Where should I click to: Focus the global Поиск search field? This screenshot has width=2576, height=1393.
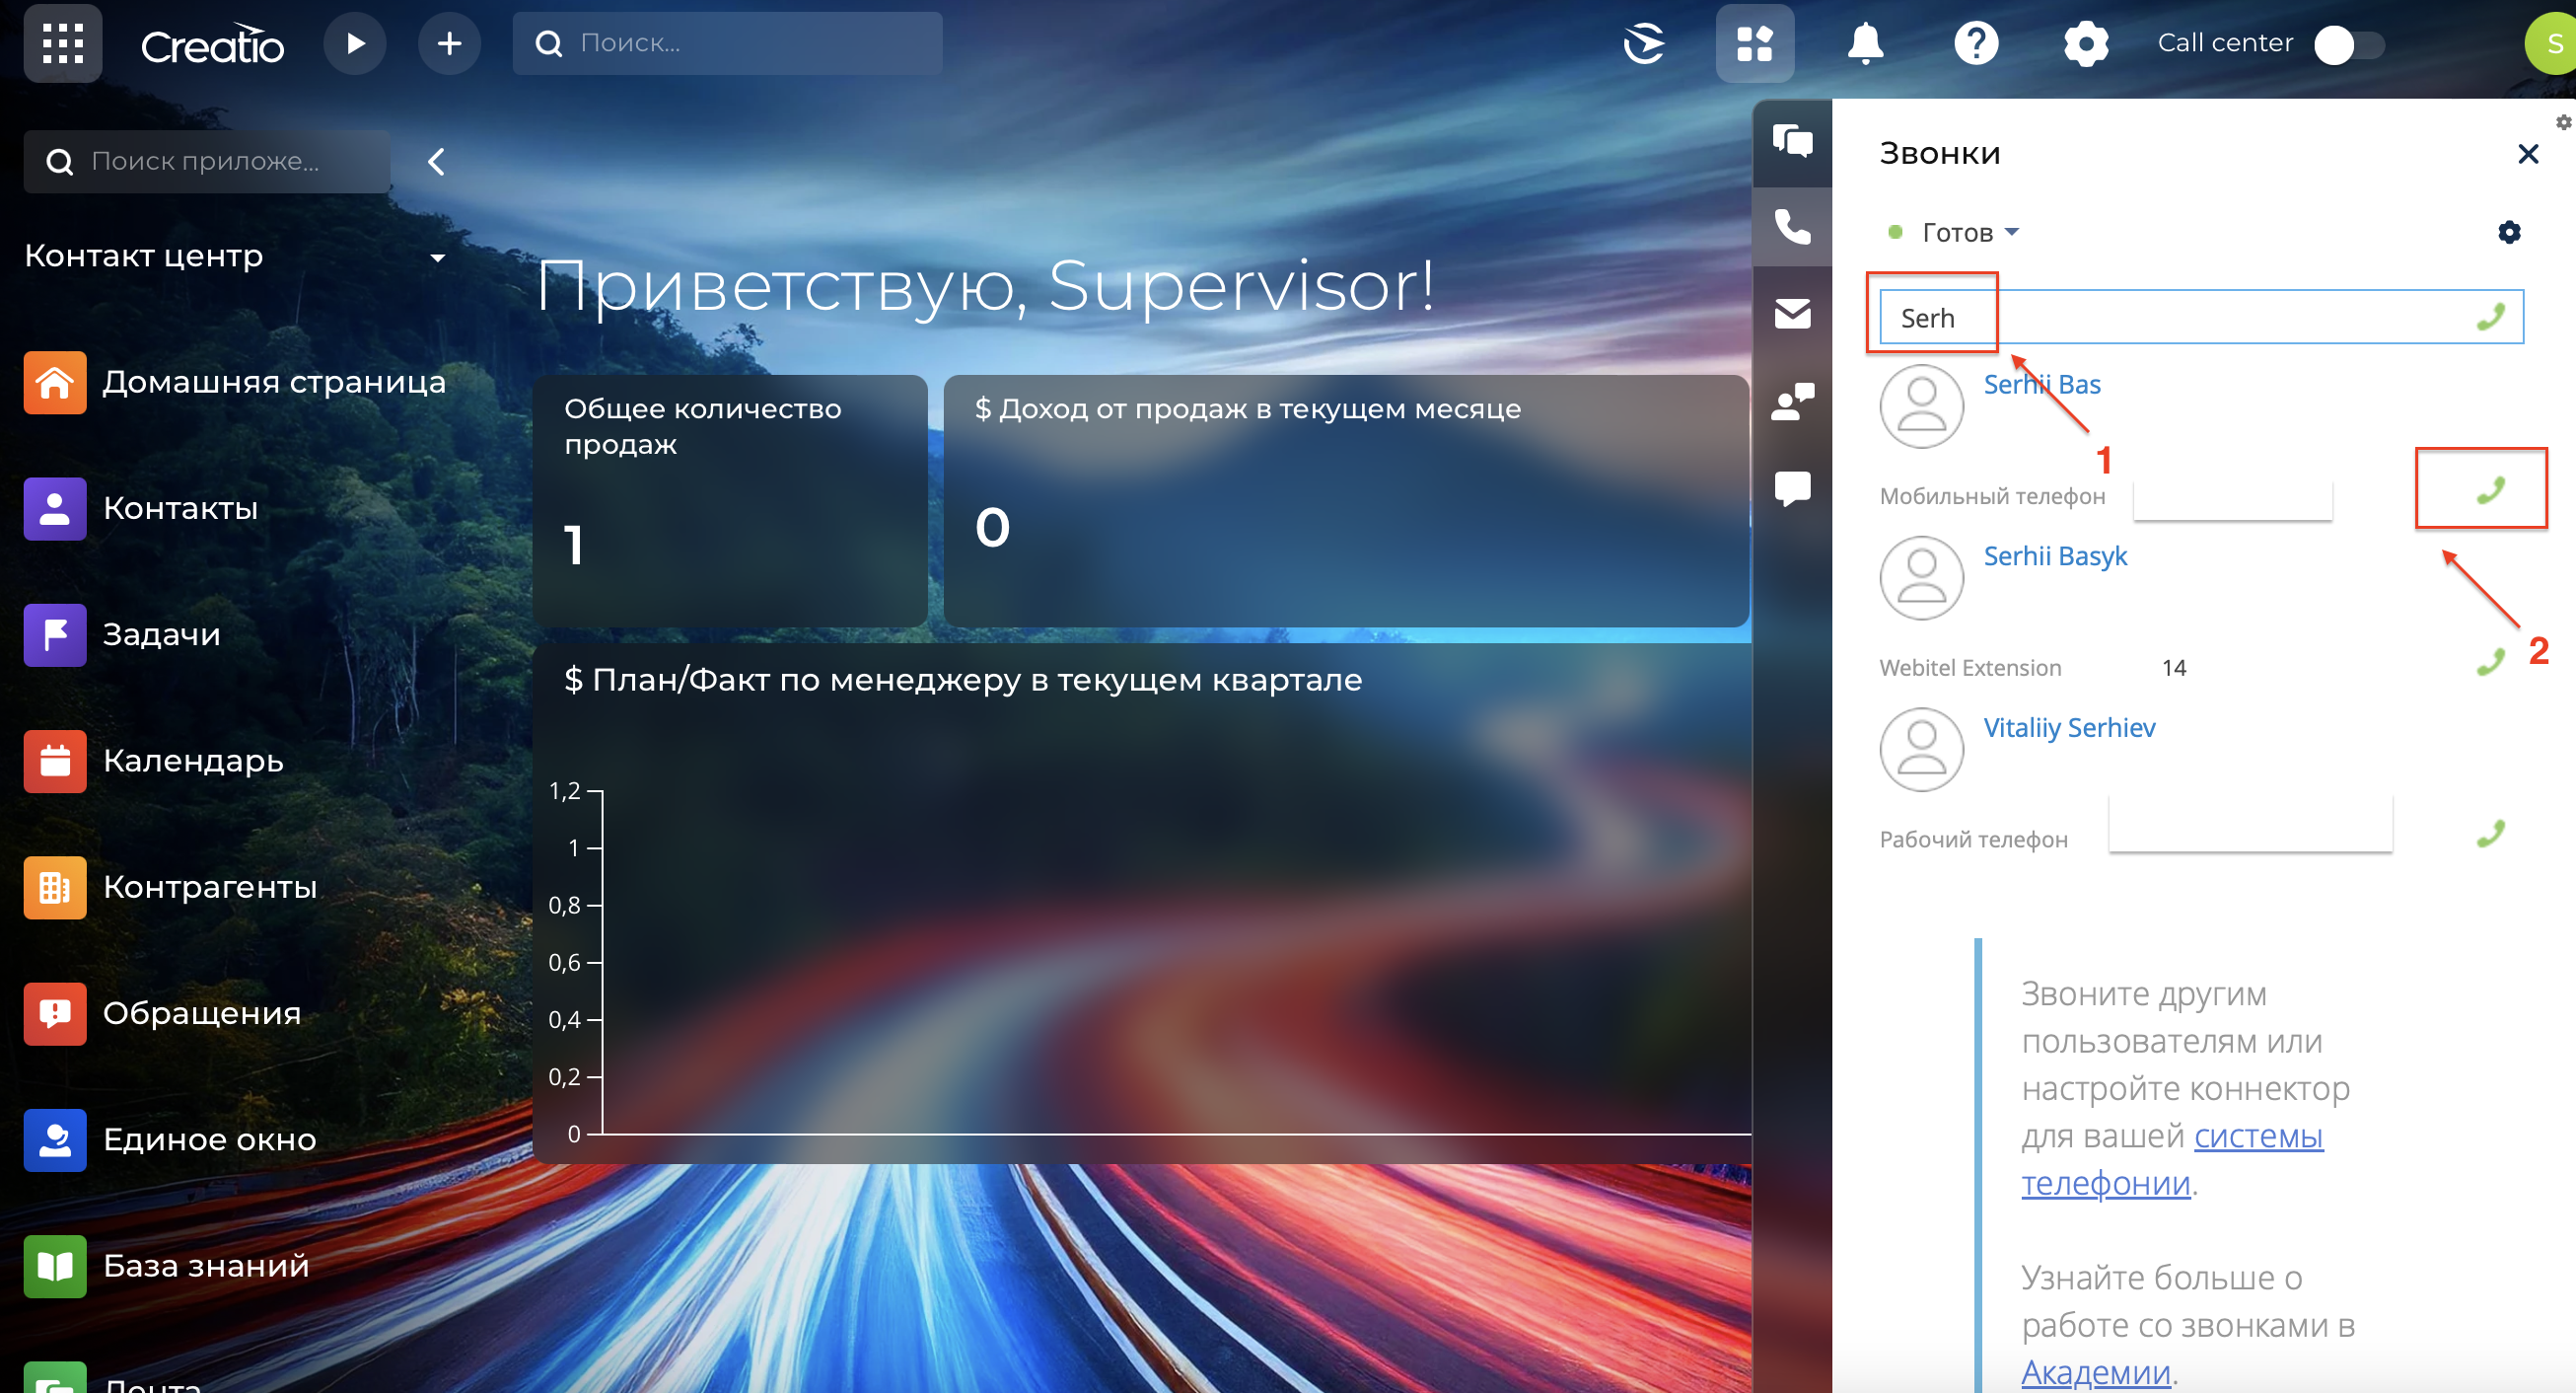pyautogui.click(x=727, y=43)
